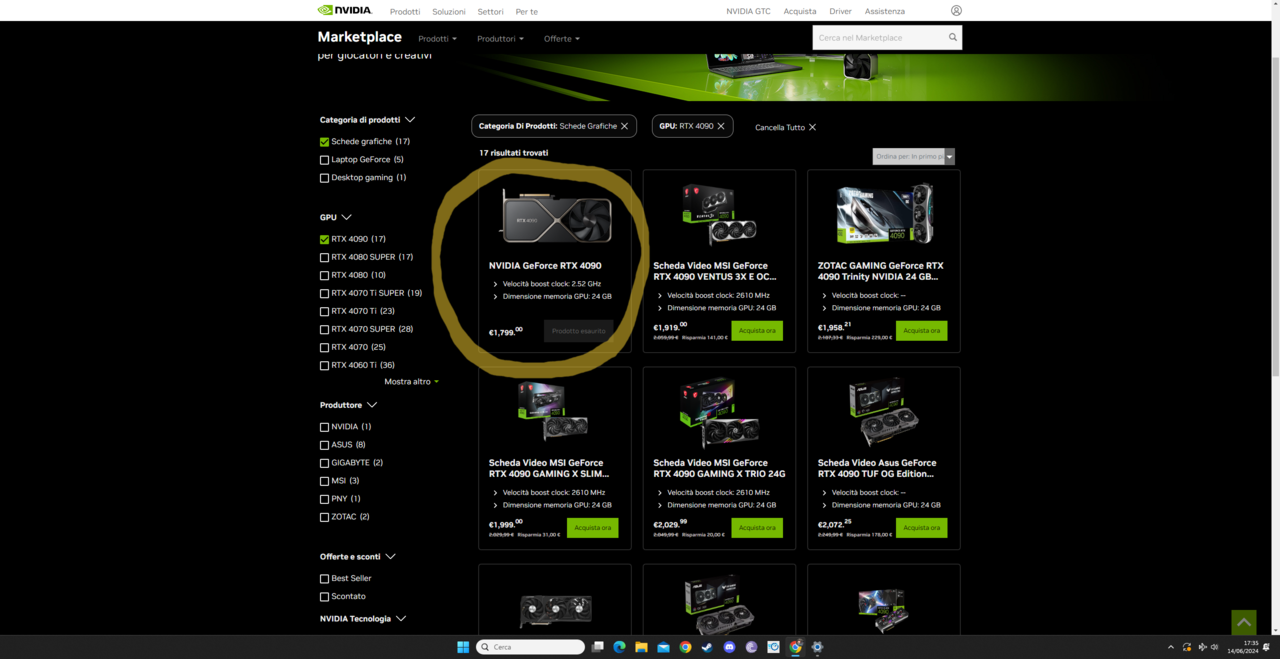Check the GIGABYTE manufacturer filter

324,463
